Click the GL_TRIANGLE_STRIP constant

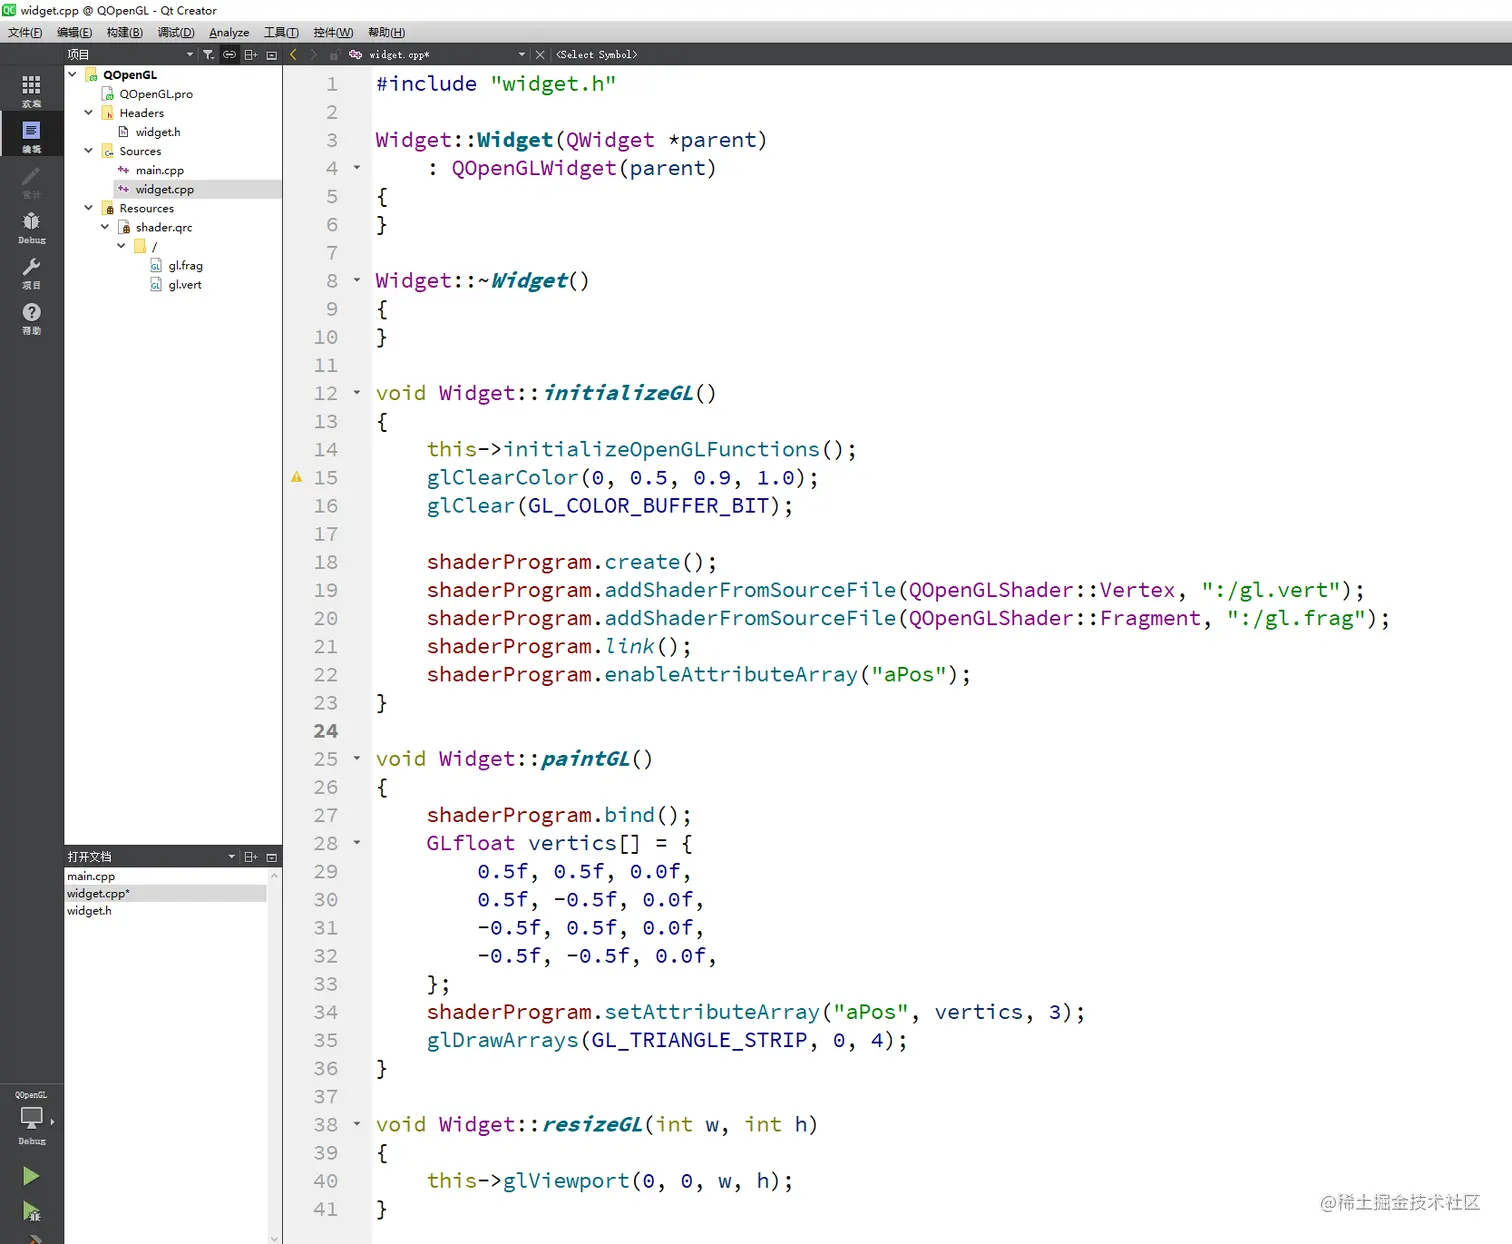pos(699,1040)
